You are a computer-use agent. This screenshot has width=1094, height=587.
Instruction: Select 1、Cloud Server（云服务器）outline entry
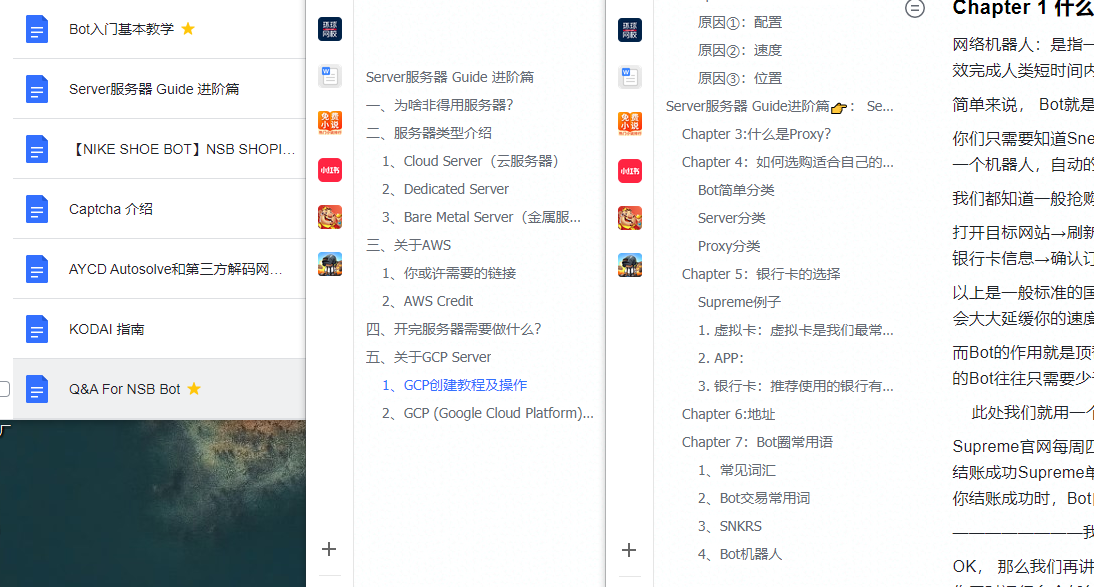473,161
